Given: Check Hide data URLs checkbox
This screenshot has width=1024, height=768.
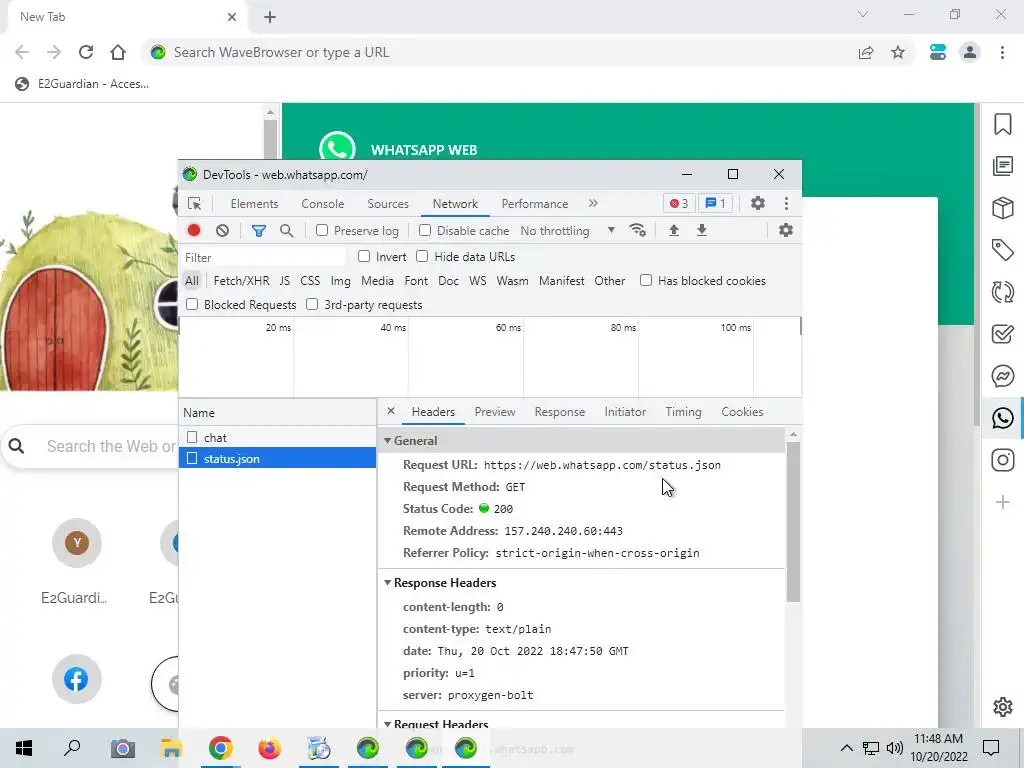Looking at the screenshot, I should pos(422,256).
